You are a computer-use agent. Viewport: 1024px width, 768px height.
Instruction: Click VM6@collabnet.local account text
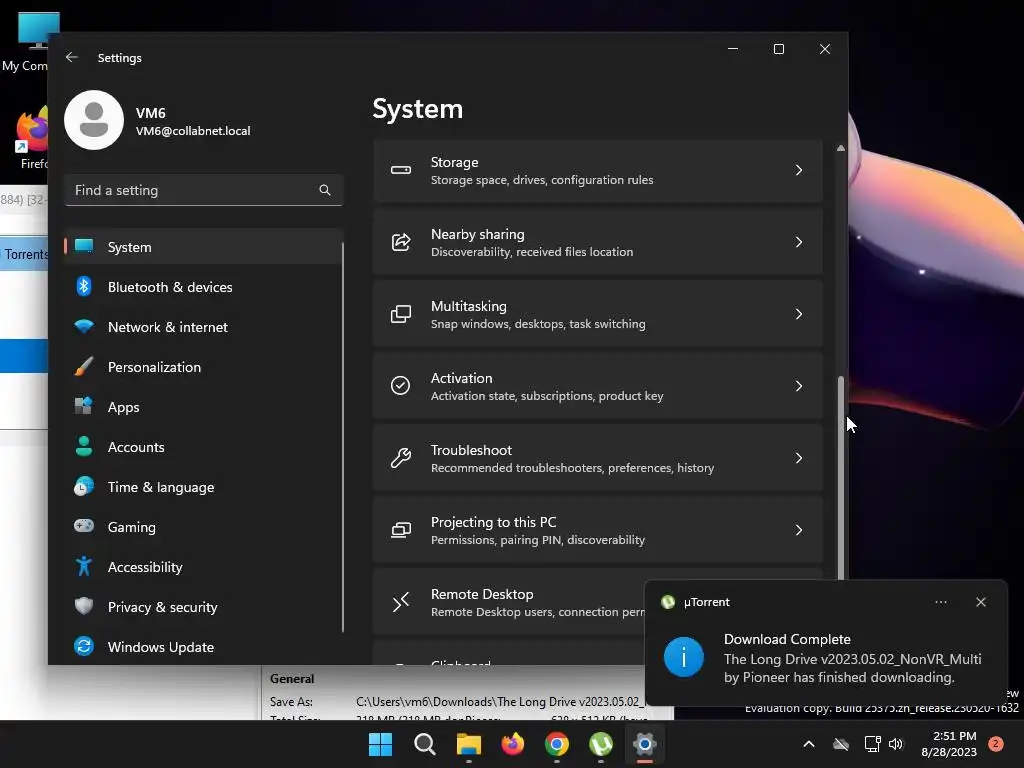(193, 131)
